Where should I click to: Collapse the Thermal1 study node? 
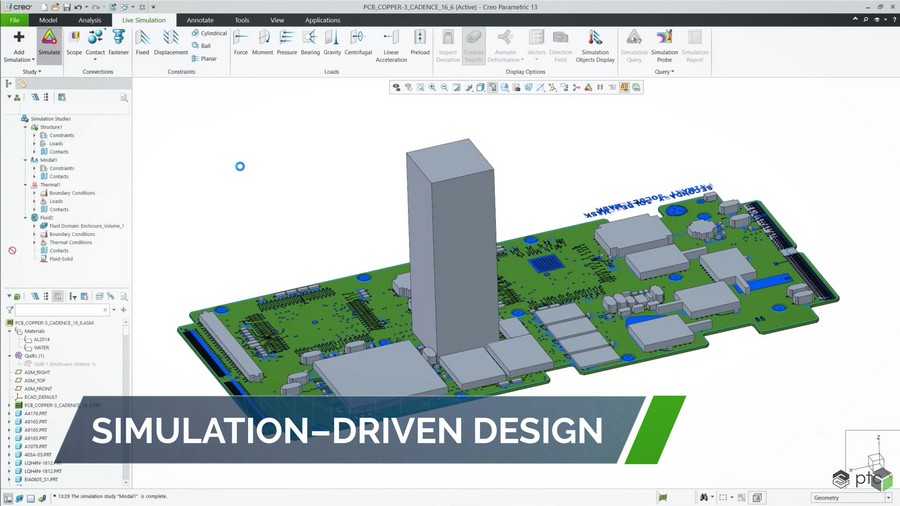(x=26, y=185)
